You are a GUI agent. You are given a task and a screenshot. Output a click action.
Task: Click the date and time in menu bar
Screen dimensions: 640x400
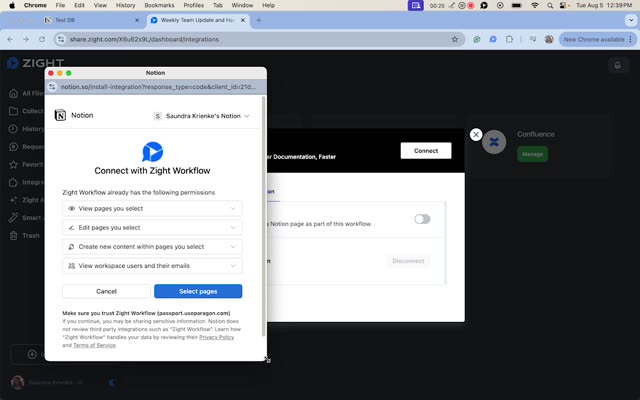pyautogui.click(x=604, y=5)
